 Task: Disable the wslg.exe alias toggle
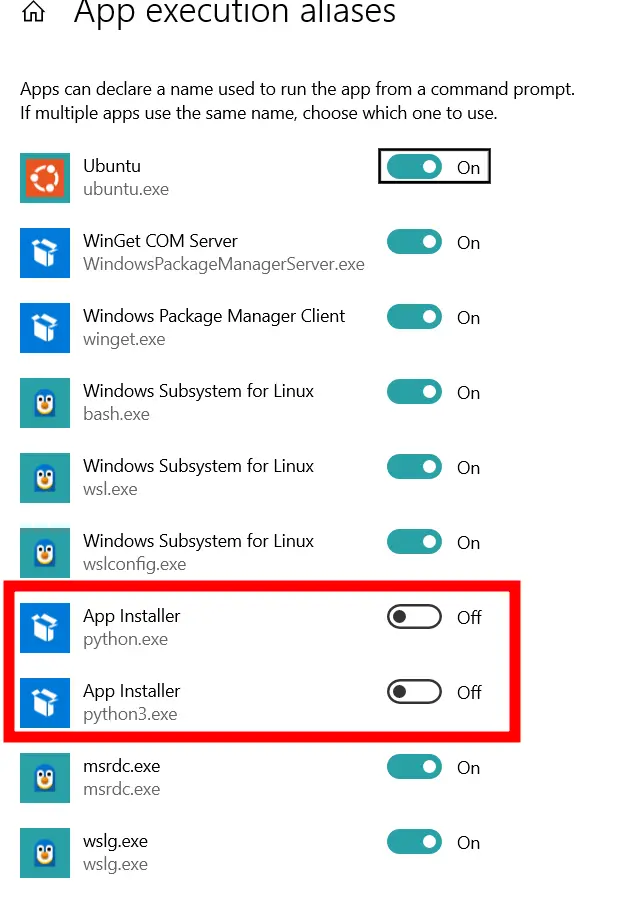pyautogui.click(x=414, y=842)
